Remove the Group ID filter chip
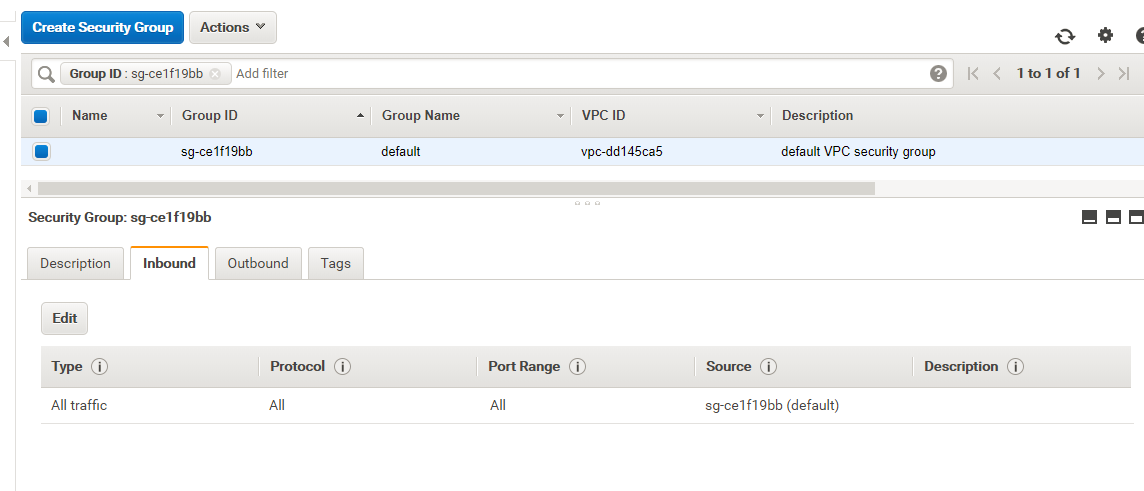The width and height of the screenshot is (1144, 491). pyautogui.click(x=215, y=74)
